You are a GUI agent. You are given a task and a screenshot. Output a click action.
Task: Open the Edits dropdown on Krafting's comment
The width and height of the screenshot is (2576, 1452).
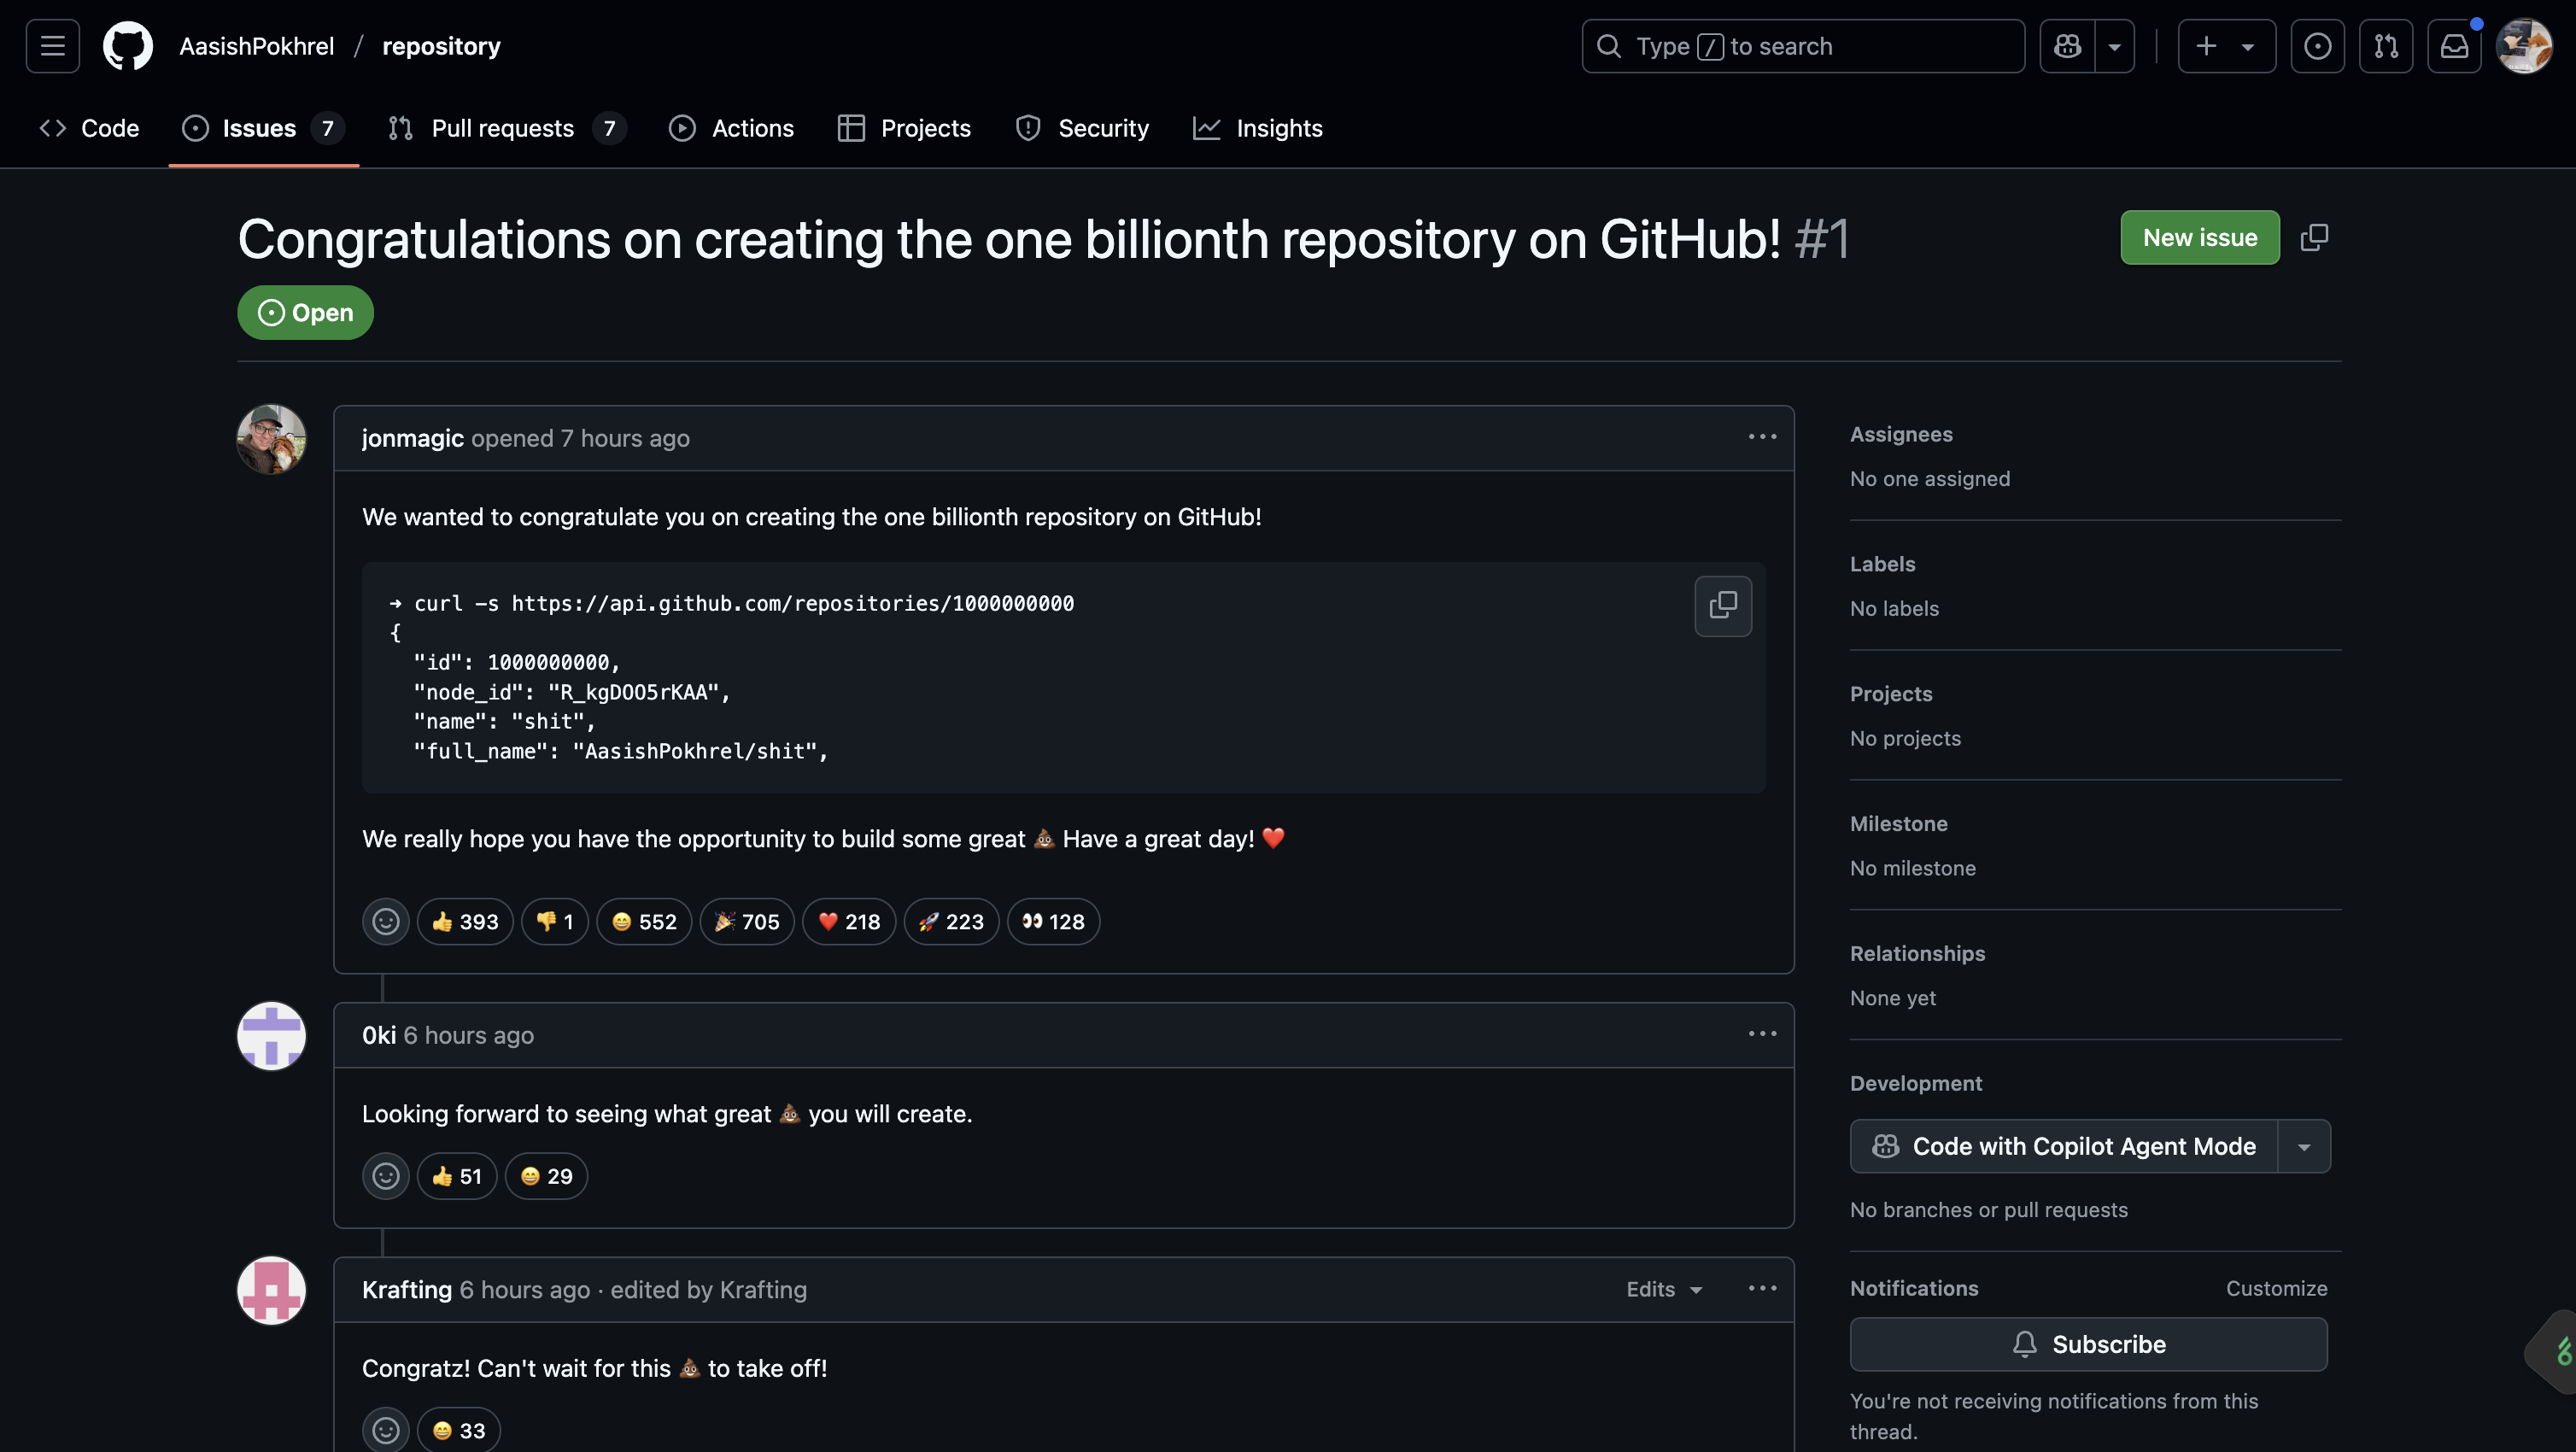point(1664,1290)
